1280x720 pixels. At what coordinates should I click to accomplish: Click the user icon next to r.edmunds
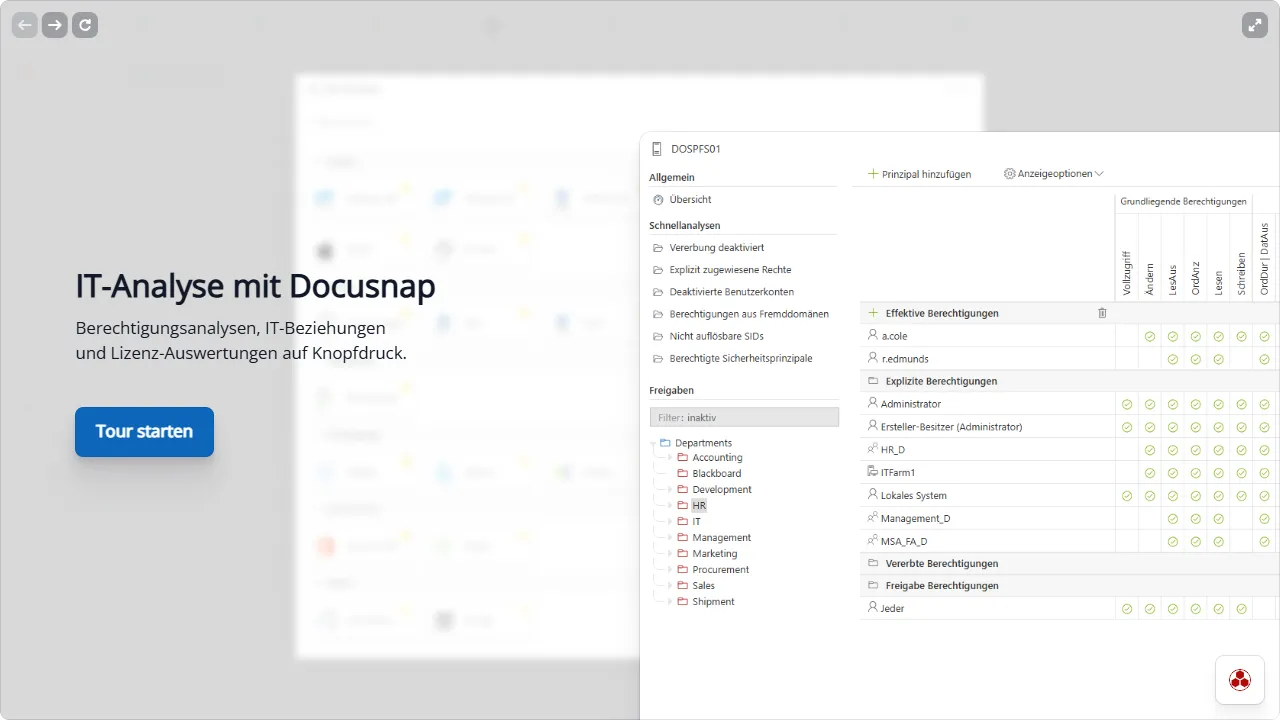coord(873,358)
